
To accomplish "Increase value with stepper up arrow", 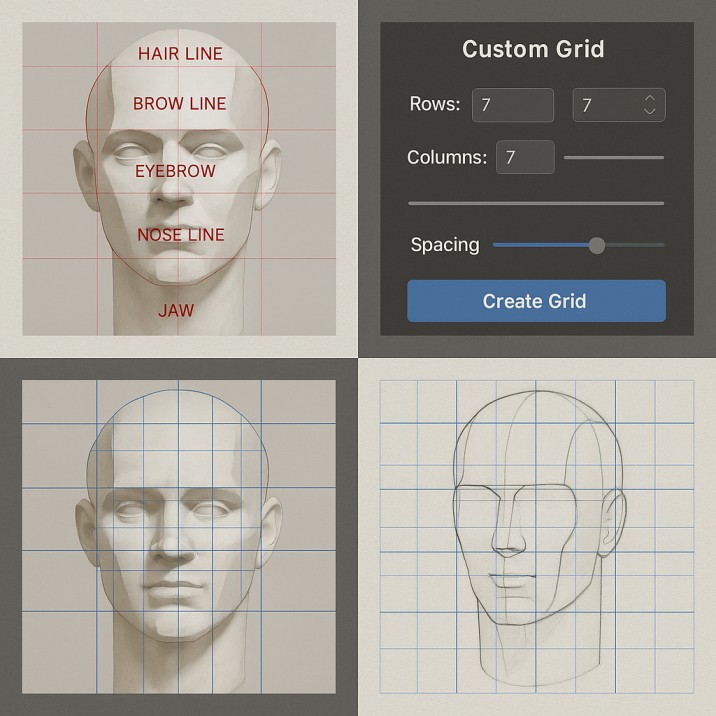I will click(x=650, y=99).
